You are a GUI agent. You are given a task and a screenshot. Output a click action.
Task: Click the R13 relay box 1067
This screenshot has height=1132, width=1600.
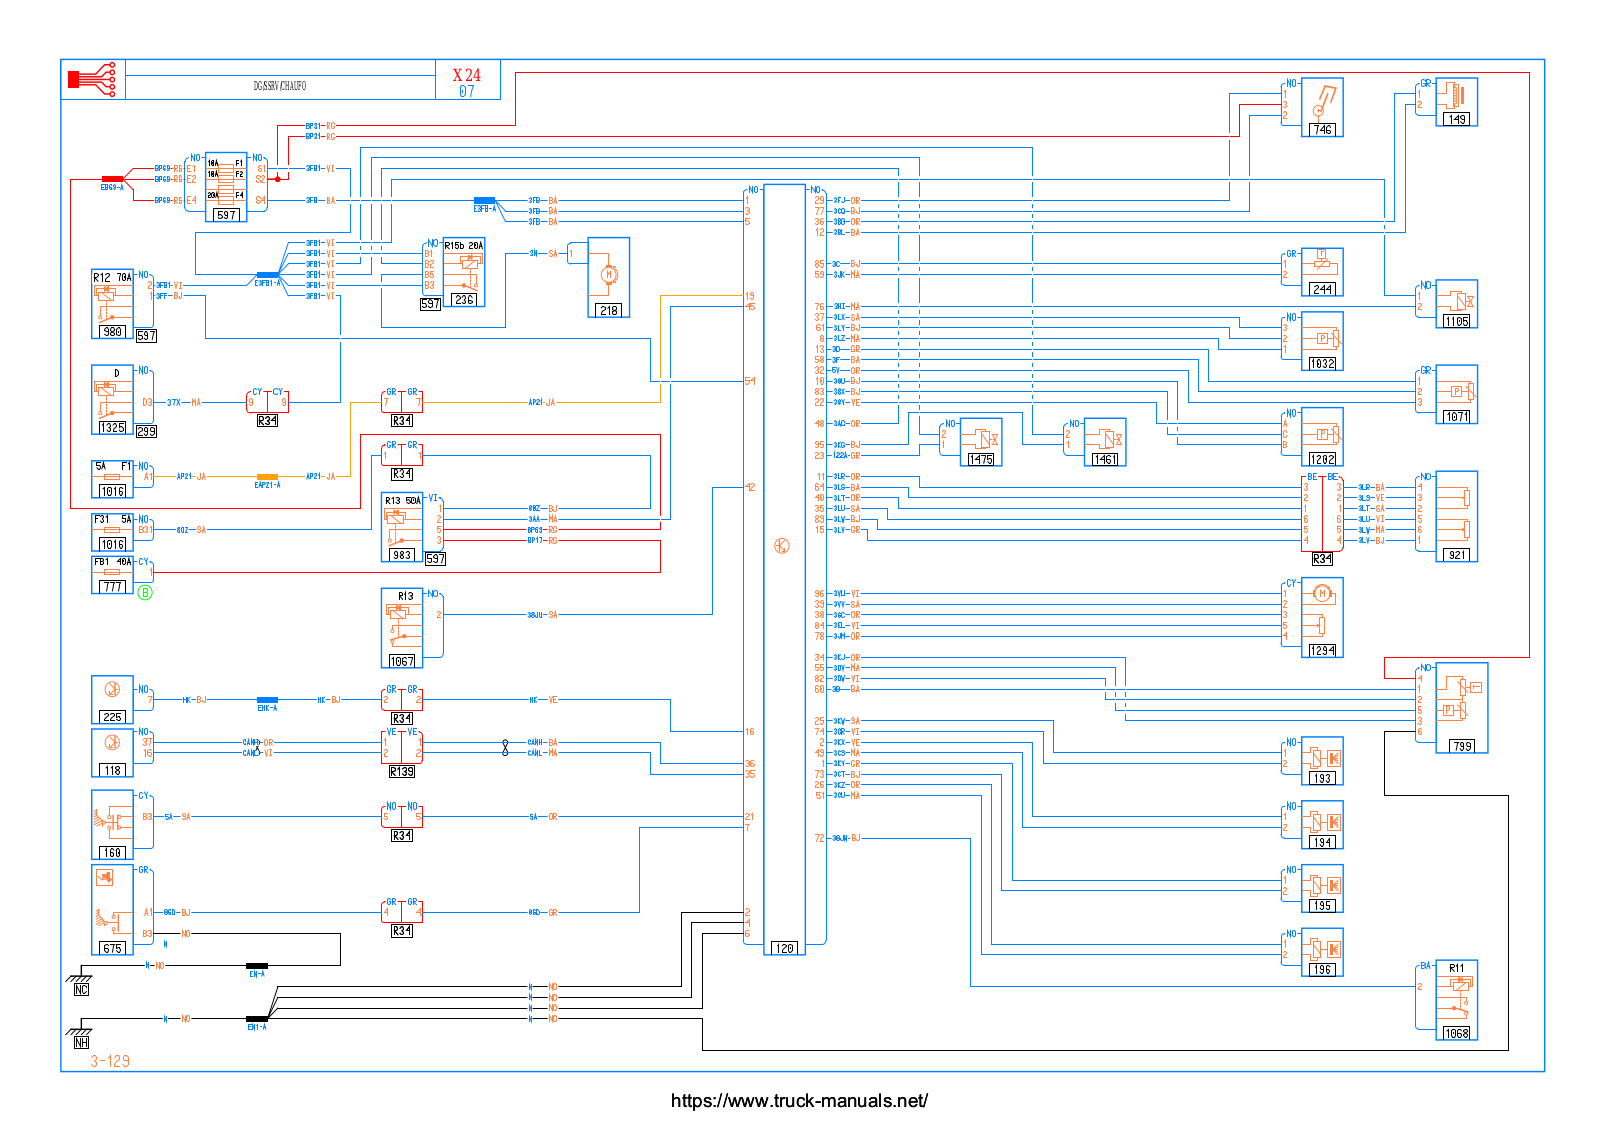tap(402, 628)
